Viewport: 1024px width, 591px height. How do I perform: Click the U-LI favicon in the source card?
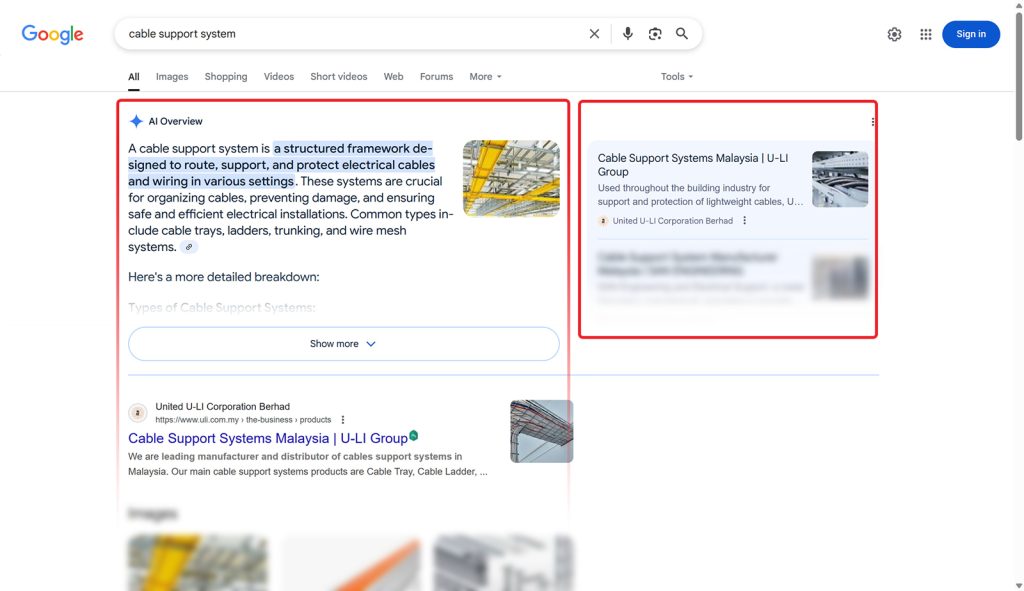point(603,221)
